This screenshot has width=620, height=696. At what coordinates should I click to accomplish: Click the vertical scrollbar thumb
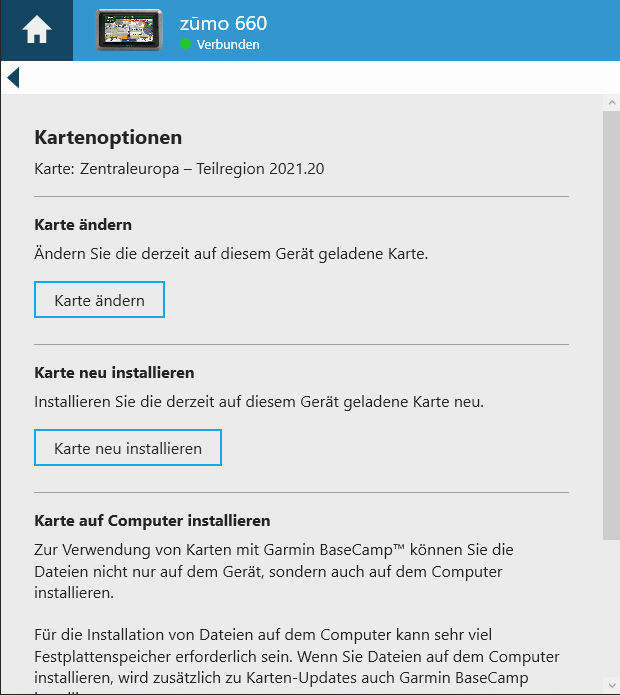(610, 320)
